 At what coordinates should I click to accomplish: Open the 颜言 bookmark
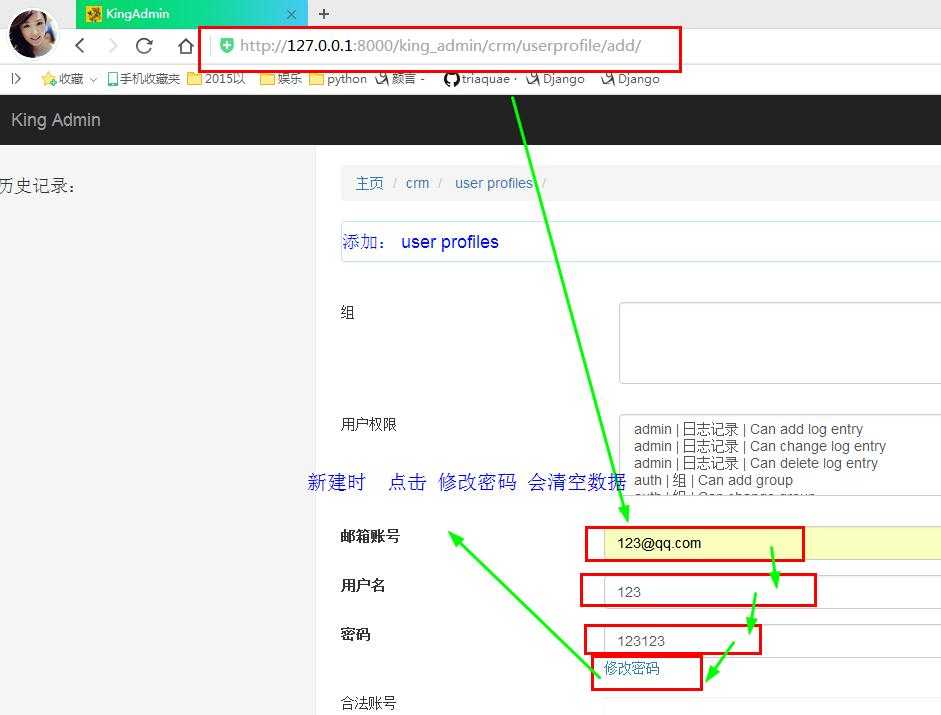399,79
